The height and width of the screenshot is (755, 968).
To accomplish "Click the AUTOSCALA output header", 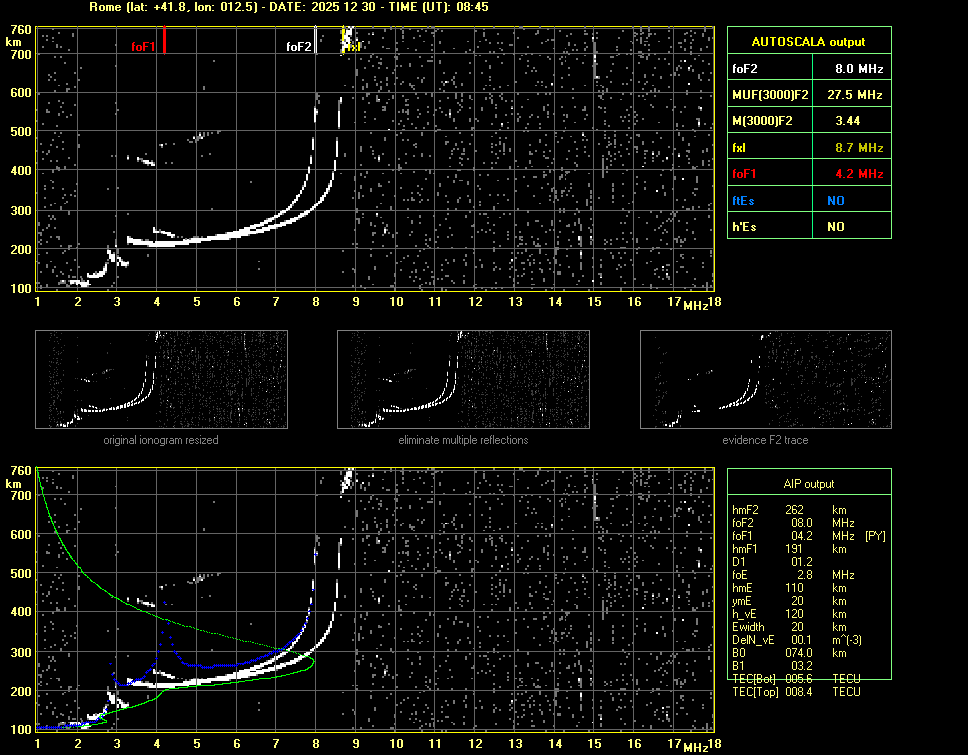I will coord(808,42).
